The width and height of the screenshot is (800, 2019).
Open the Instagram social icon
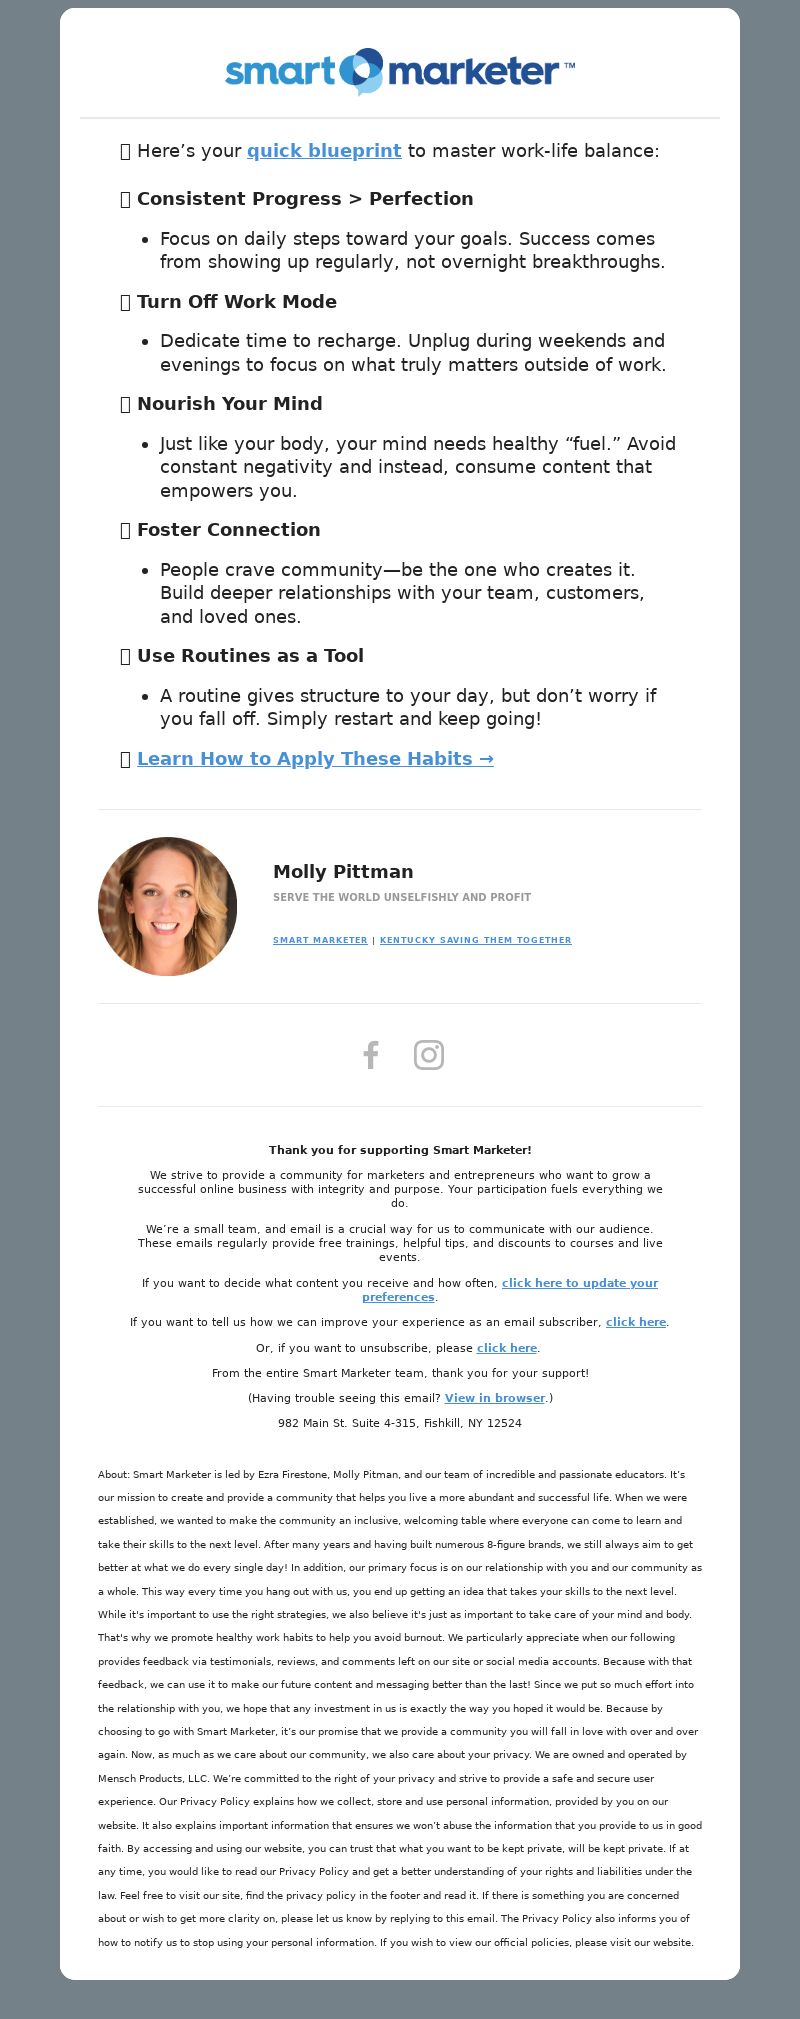429,1055
